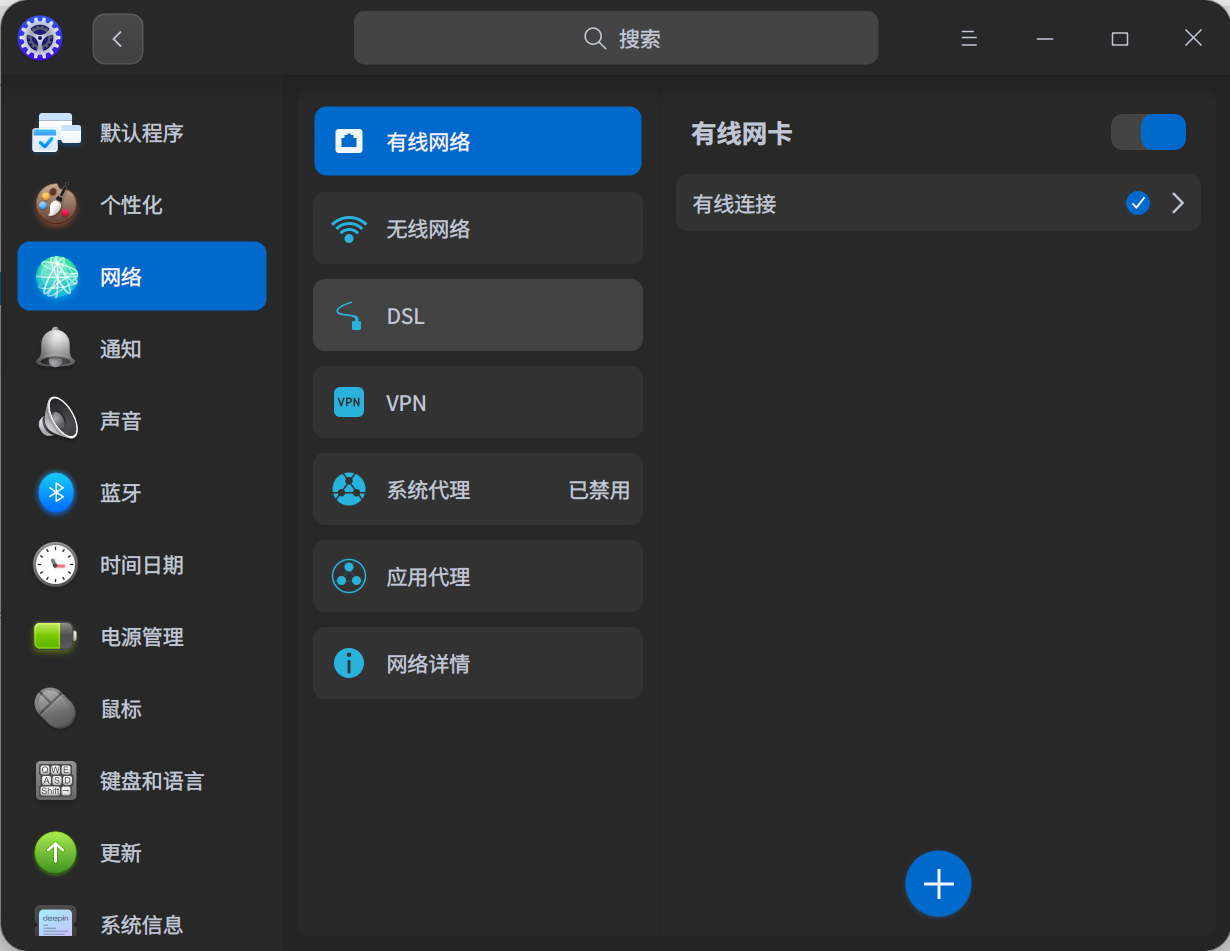The width and height of the screenshot is (1230, 951).
Task: Click the 时间日期 clock icon
Action: click(56, 565)
